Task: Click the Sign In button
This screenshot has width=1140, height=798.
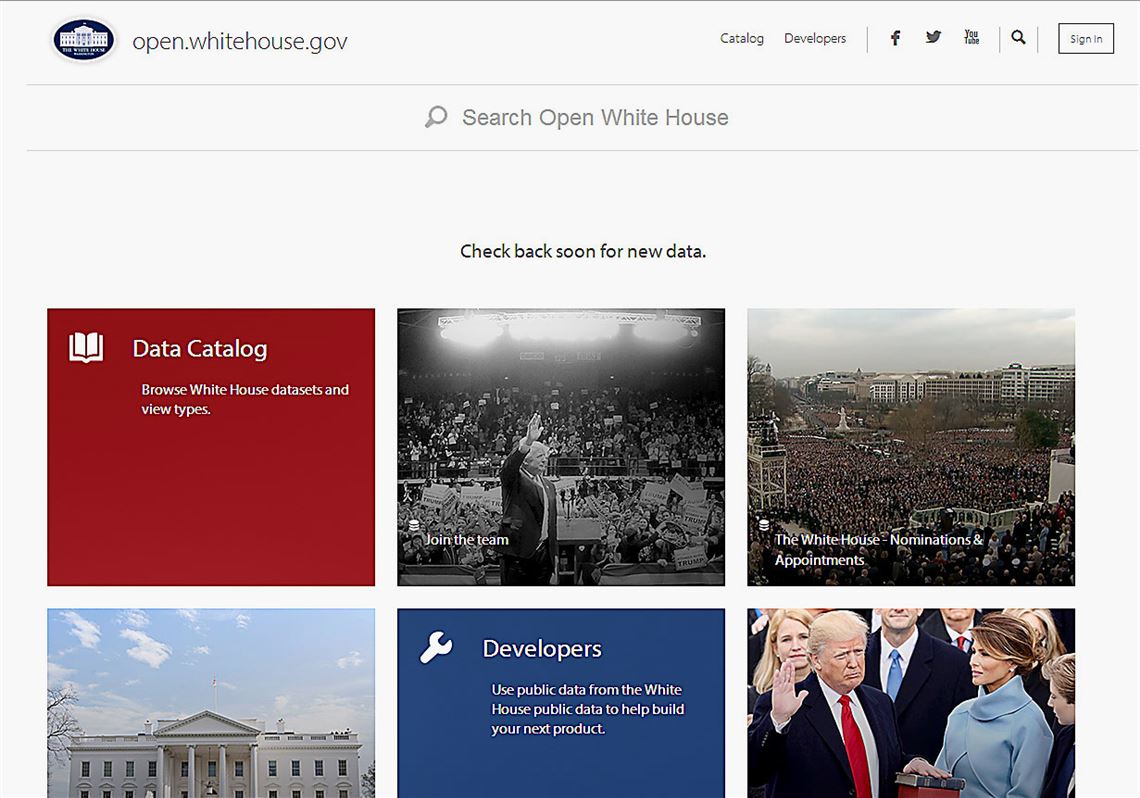Action: coord(1086,39)
